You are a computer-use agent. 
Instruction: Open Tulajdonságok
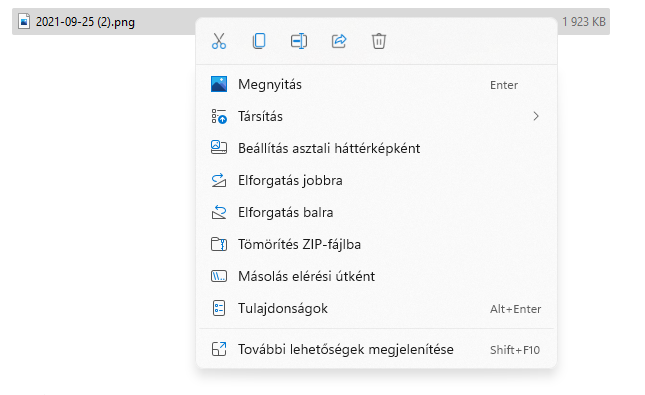pyautogui.click(x=376, y=308)
